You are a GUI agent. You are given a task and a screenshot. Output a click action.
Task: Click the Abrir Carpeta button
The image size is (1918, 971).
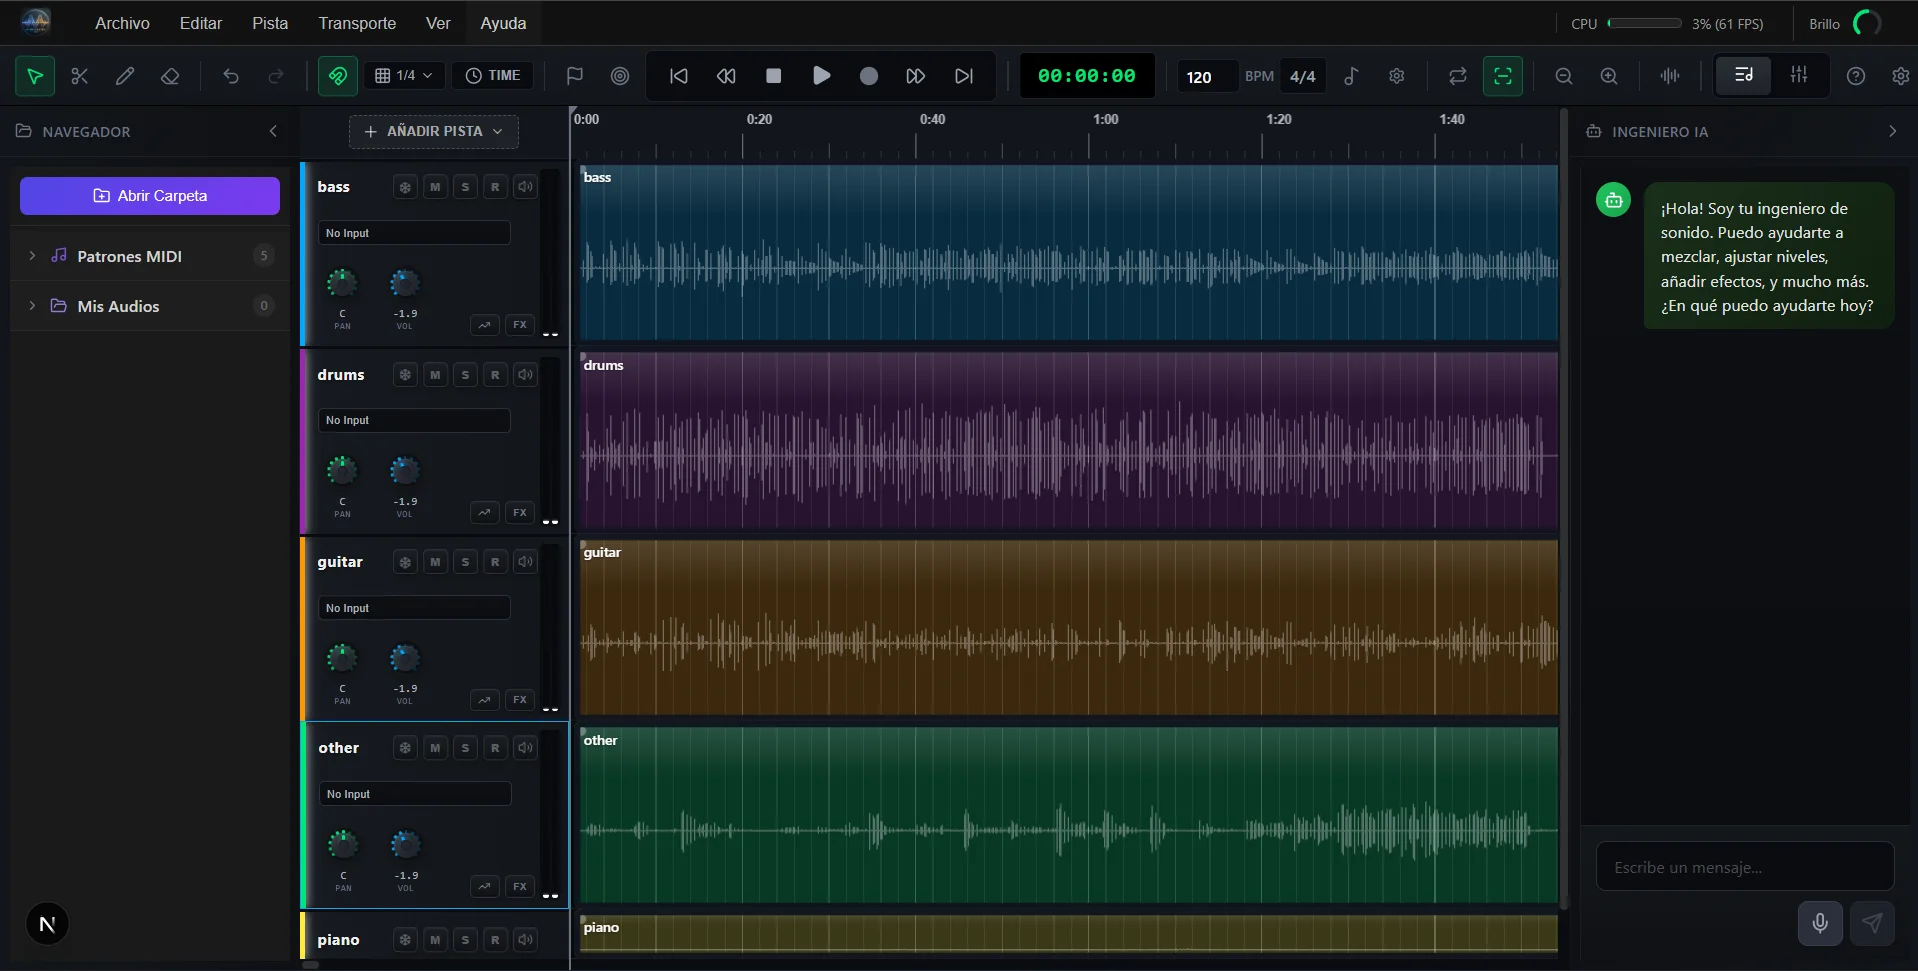[x=150, y=196]
